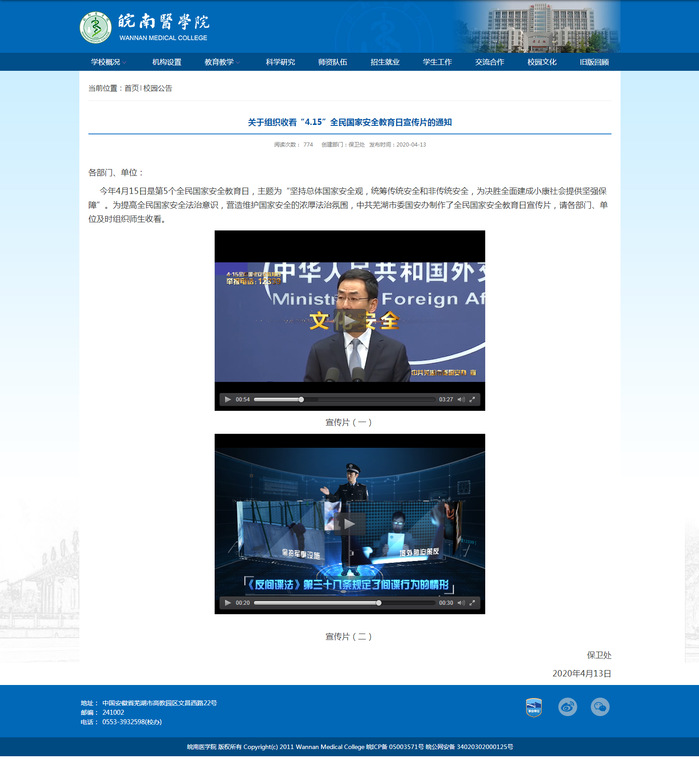The width and height of the screenshot is (699, 763).
Task: Open the 机构设置 navigation menu
Action: click(167, 62)
